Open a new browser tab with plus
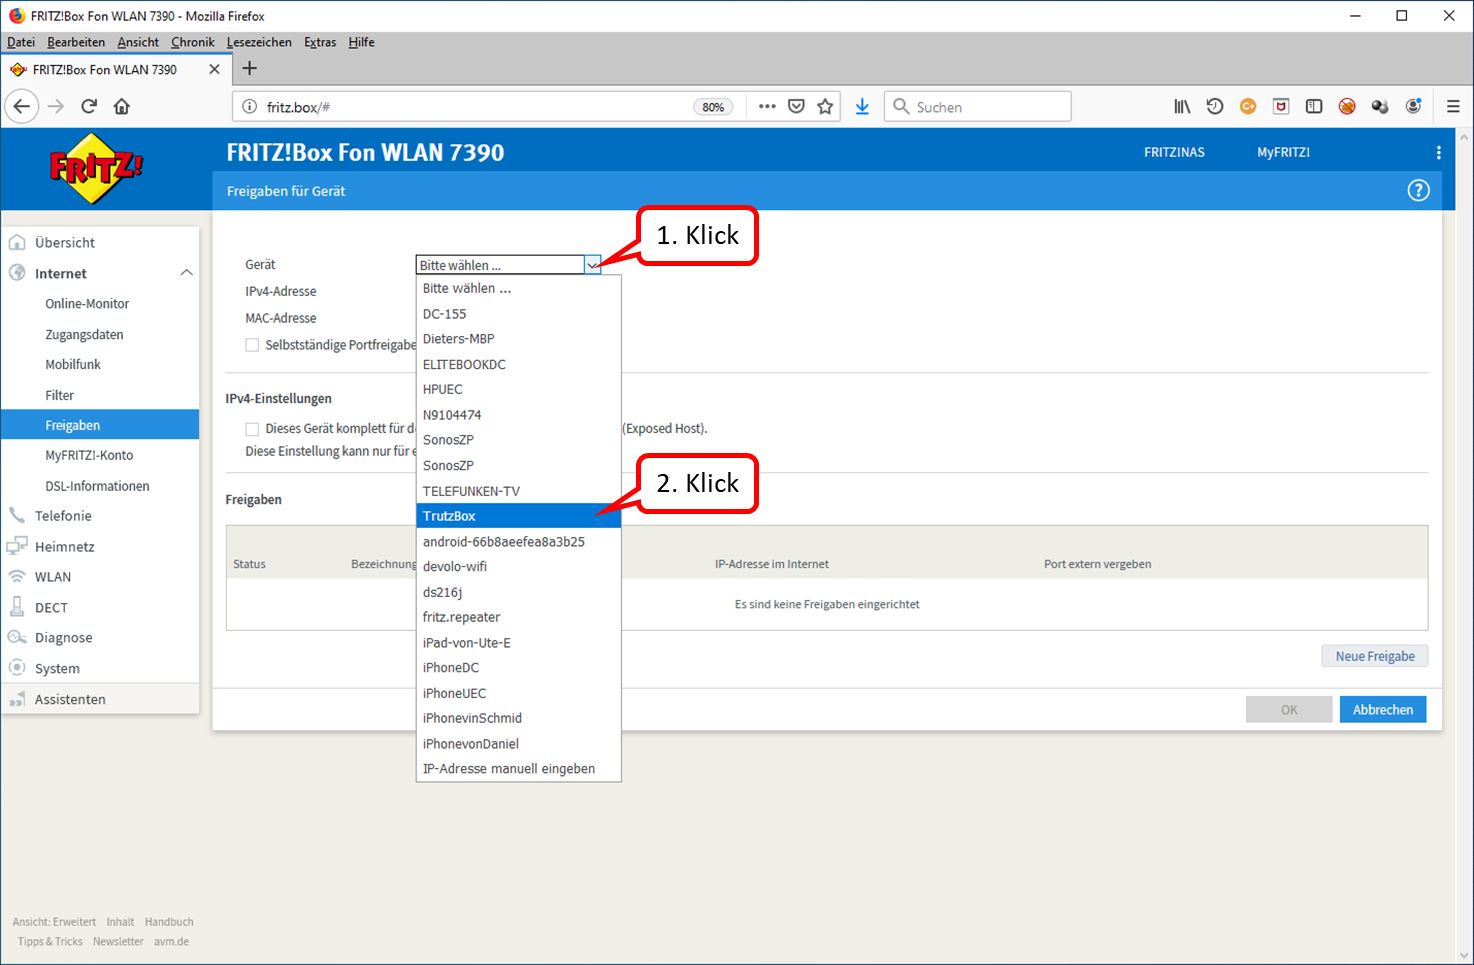 [x=250, y=68]
